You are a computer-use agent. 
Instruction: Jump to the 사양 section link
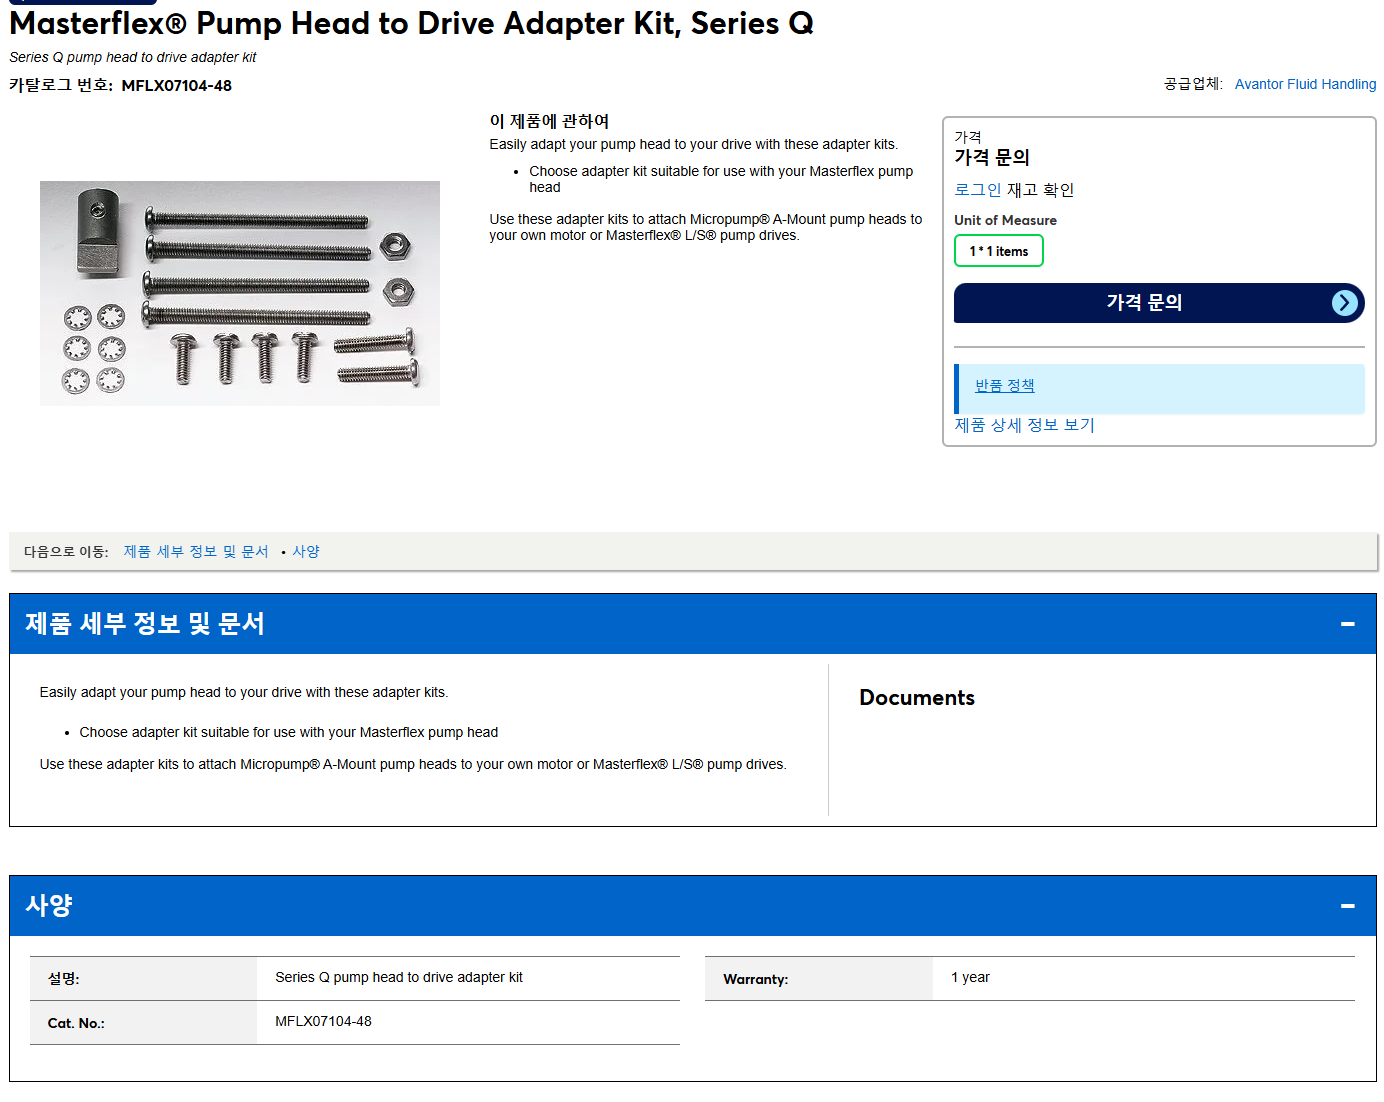pos(306,552)
